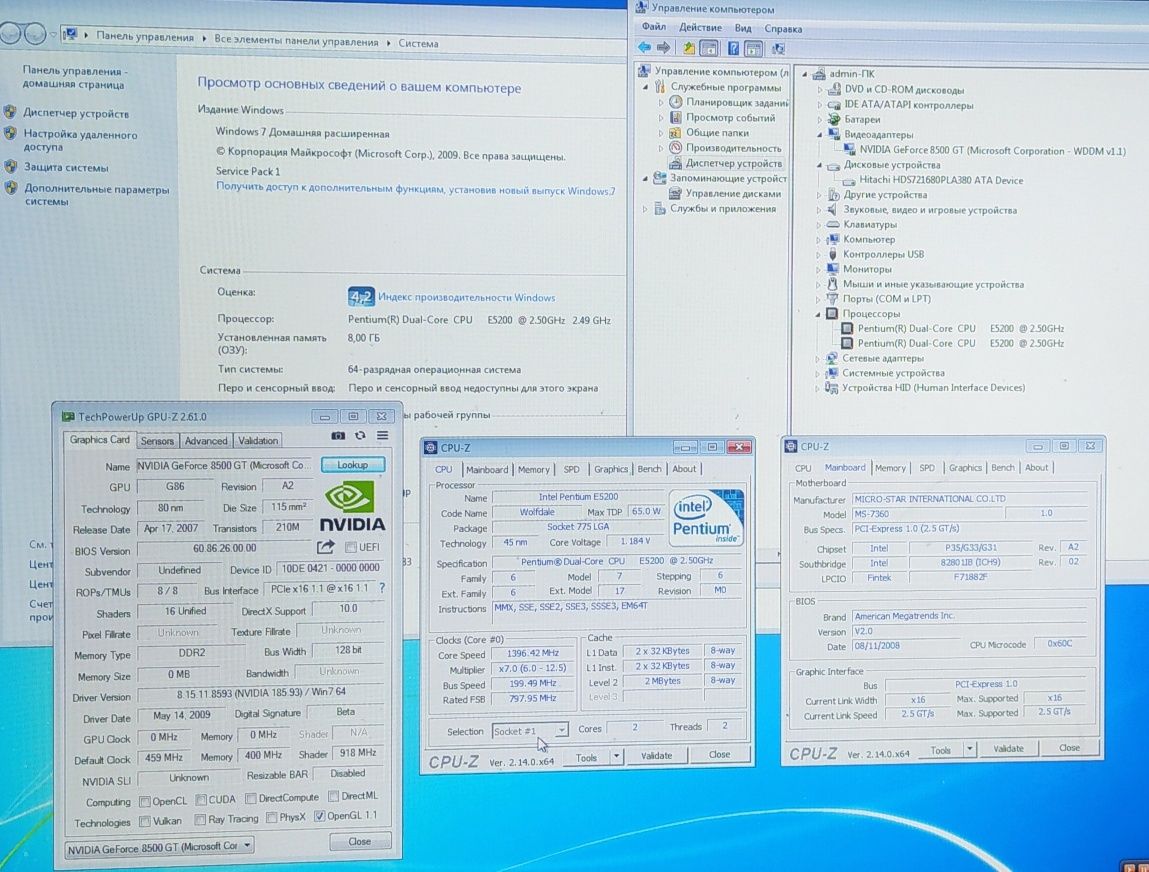1149x872 pixels.
Task: Collapse the Видеоадаптеры node
Action: click(819, 135)
